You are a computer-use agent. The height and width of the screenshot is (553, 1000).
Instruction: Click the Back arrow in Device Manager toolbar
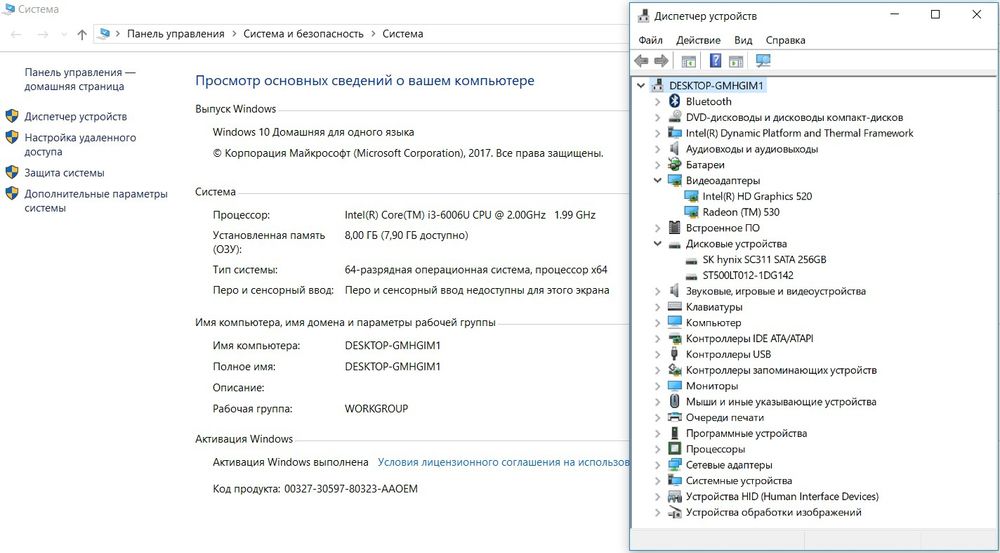[642, 61]
